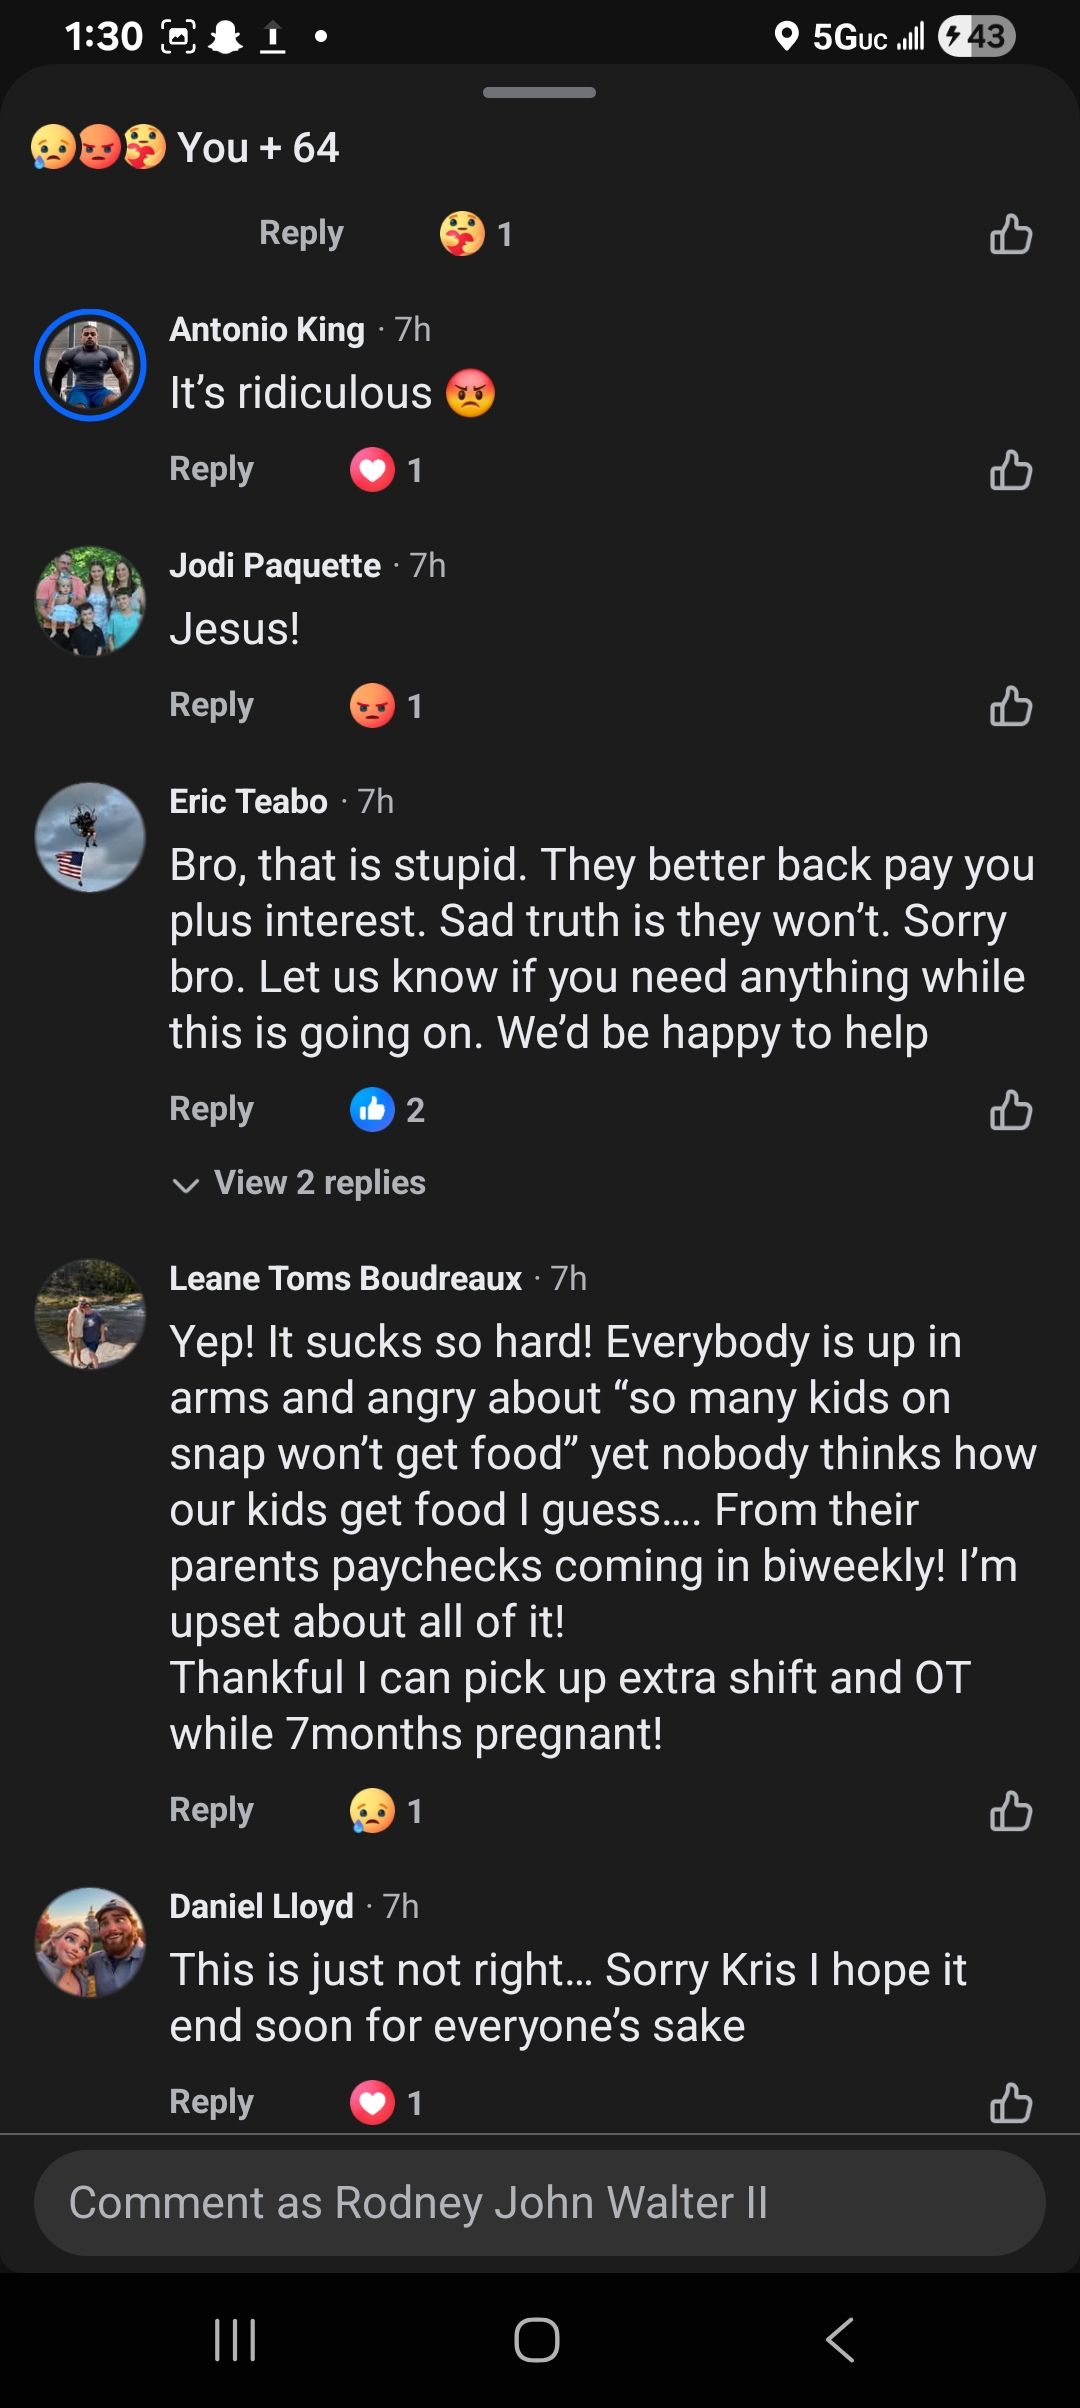View angry reaction on Jodi Paquette's comment
This screenshot has width=1080, height=2408.
click(x=385, y=706)
